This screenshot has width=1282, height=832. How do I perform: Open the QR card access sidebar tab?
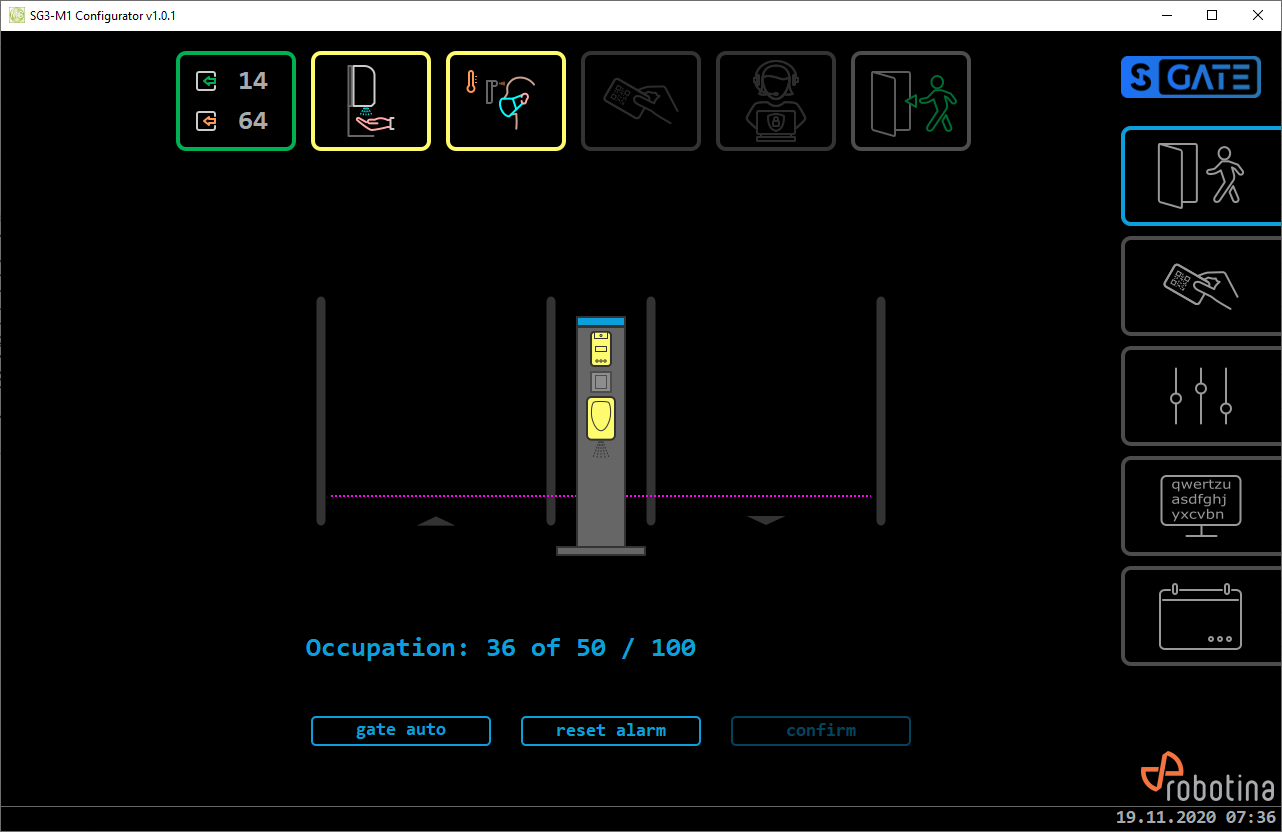[x=1201, y=286]
